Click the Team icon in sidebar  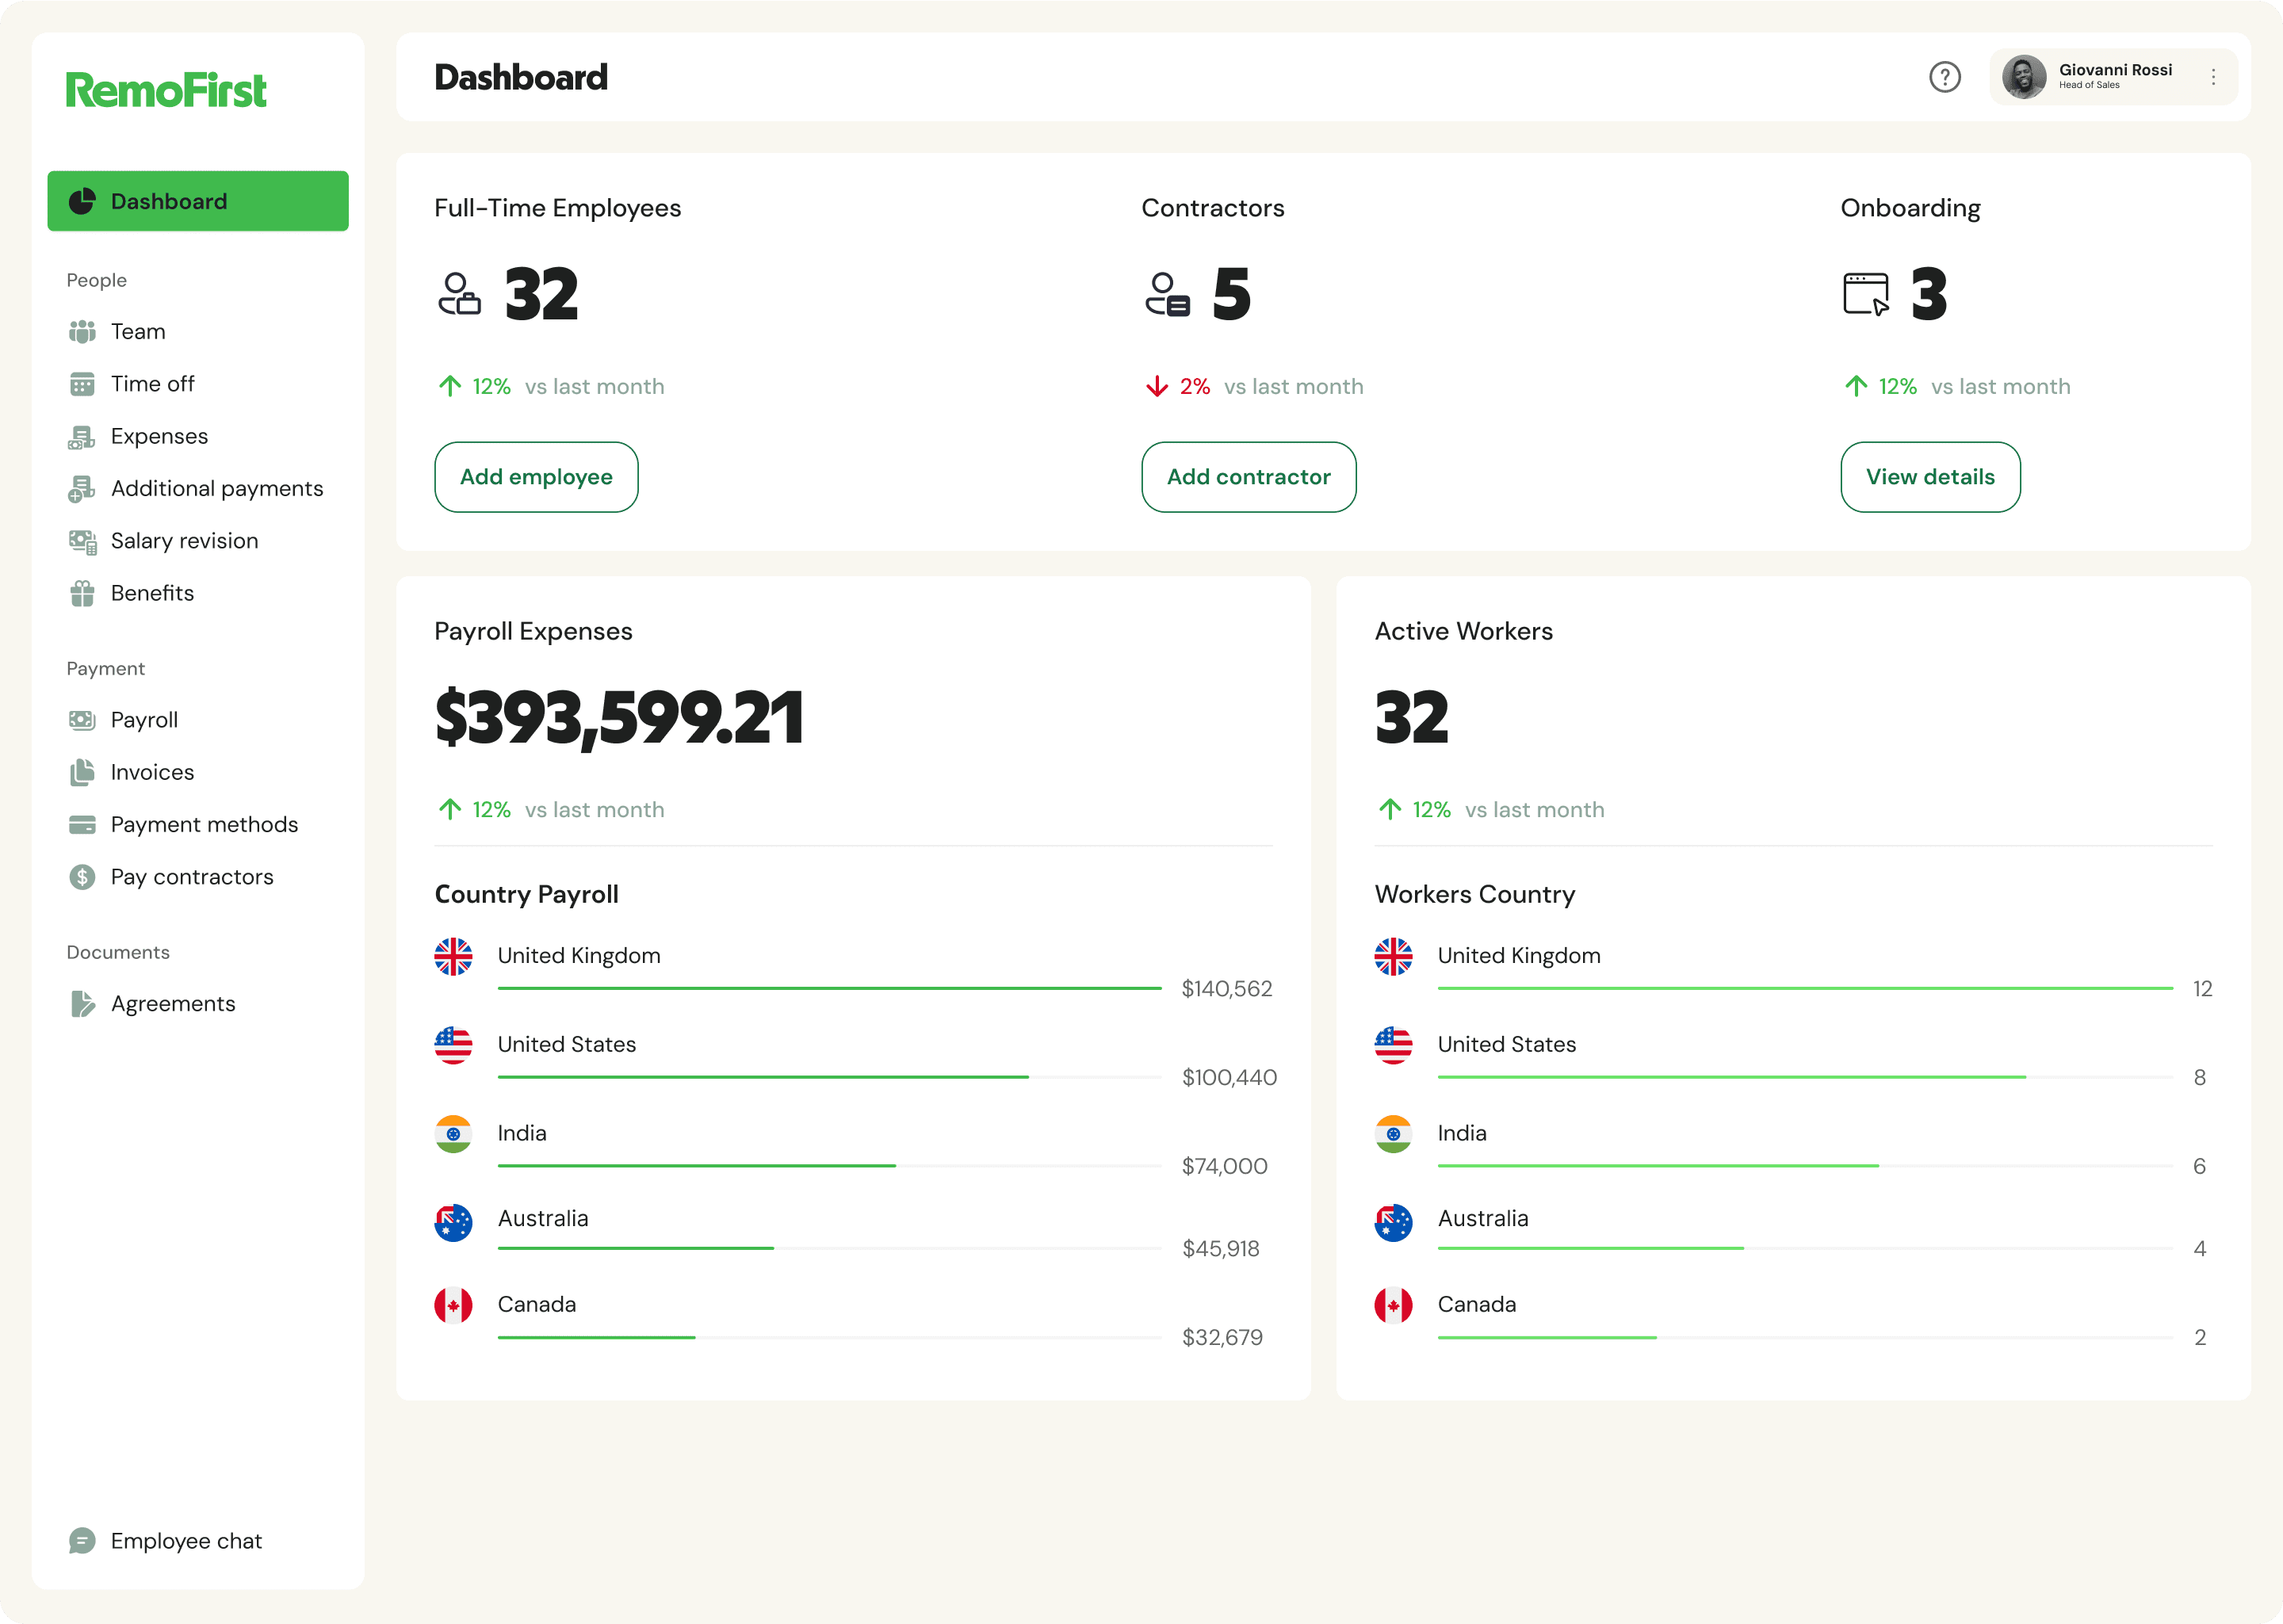(82, 331)
